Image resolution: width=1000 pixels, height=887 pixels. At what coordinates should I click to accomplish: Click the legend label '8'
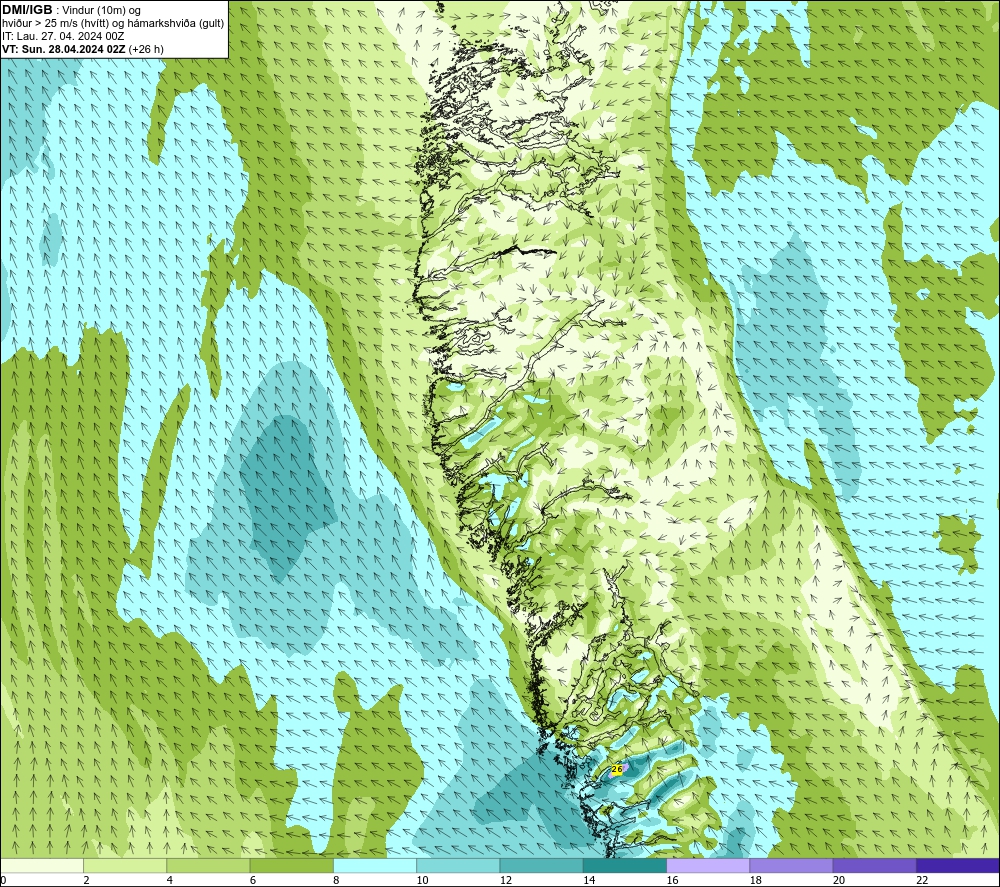coord(336,880)
